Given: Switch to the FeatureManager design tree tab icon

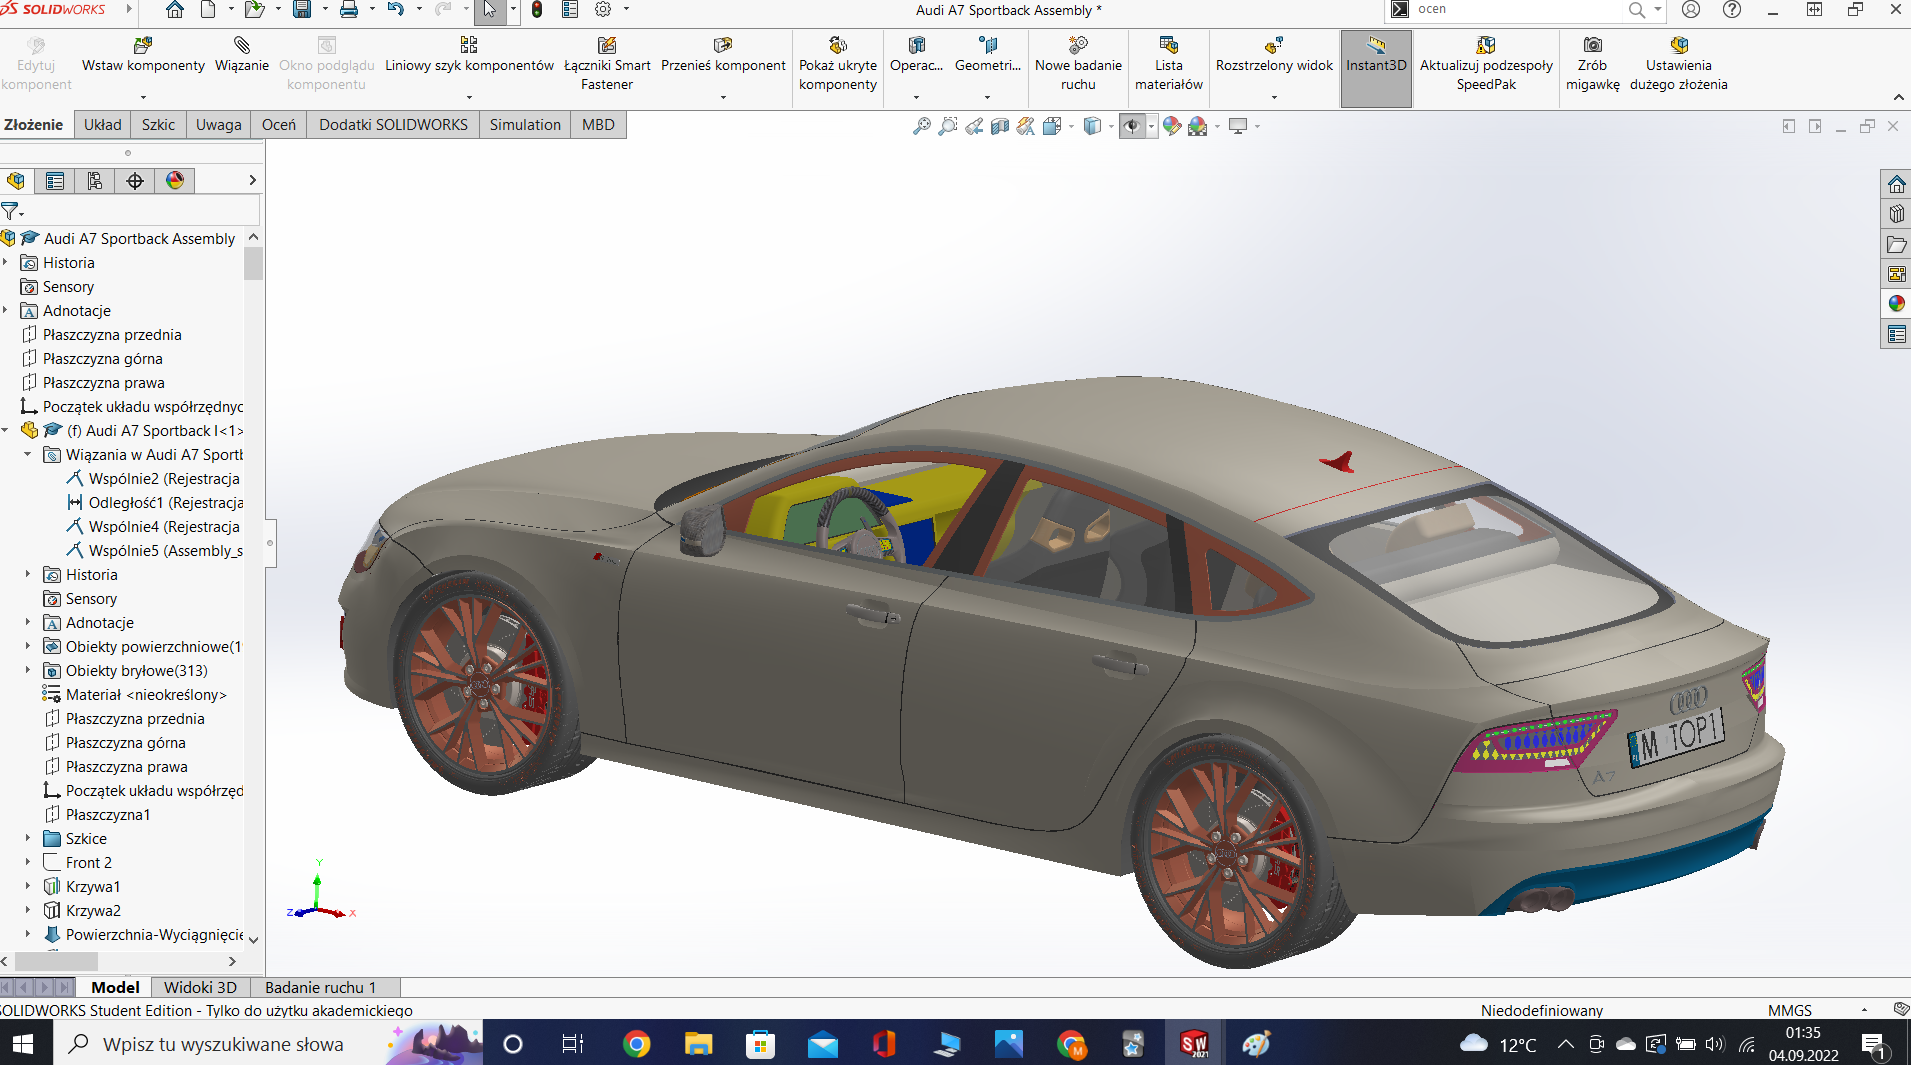Looking at the screenshot, I should [x=15, y=181].
